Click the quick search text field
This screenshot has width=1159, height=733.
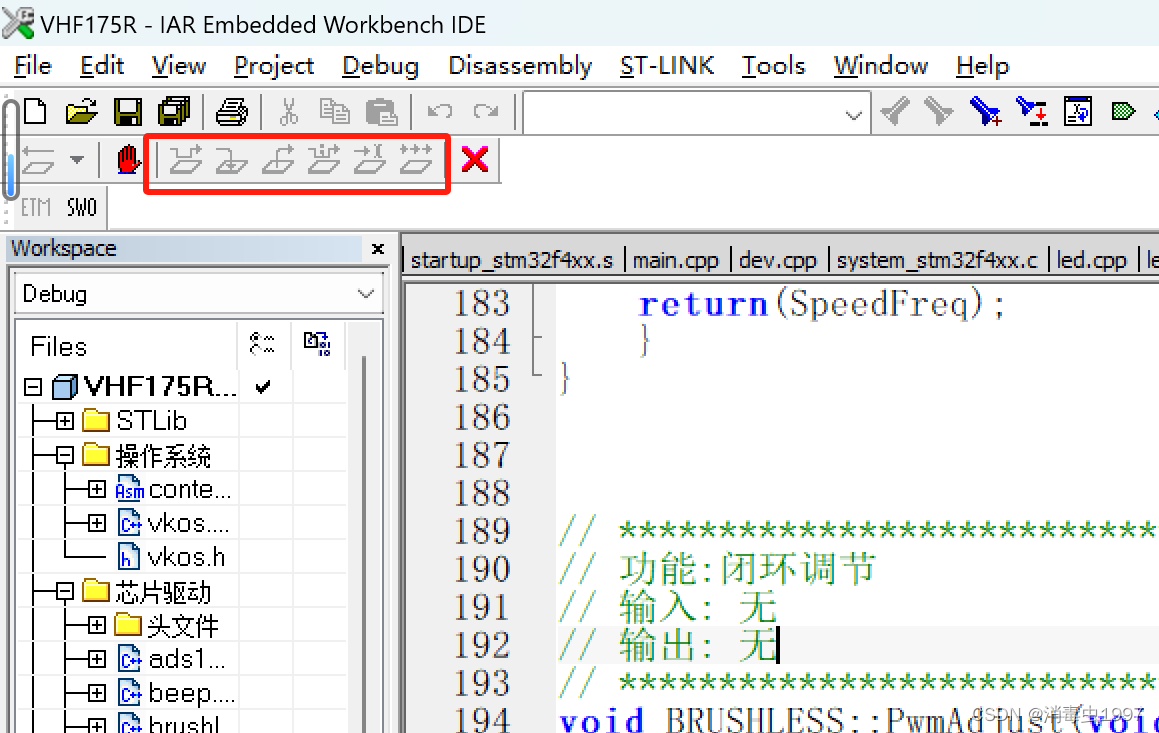(682, 114)
